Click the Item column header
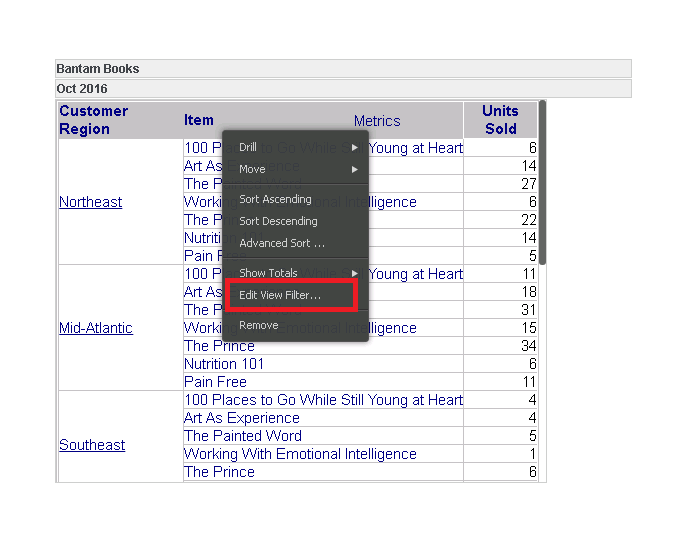The height and width of the screenshot is (545, 690). pos(198,120)
